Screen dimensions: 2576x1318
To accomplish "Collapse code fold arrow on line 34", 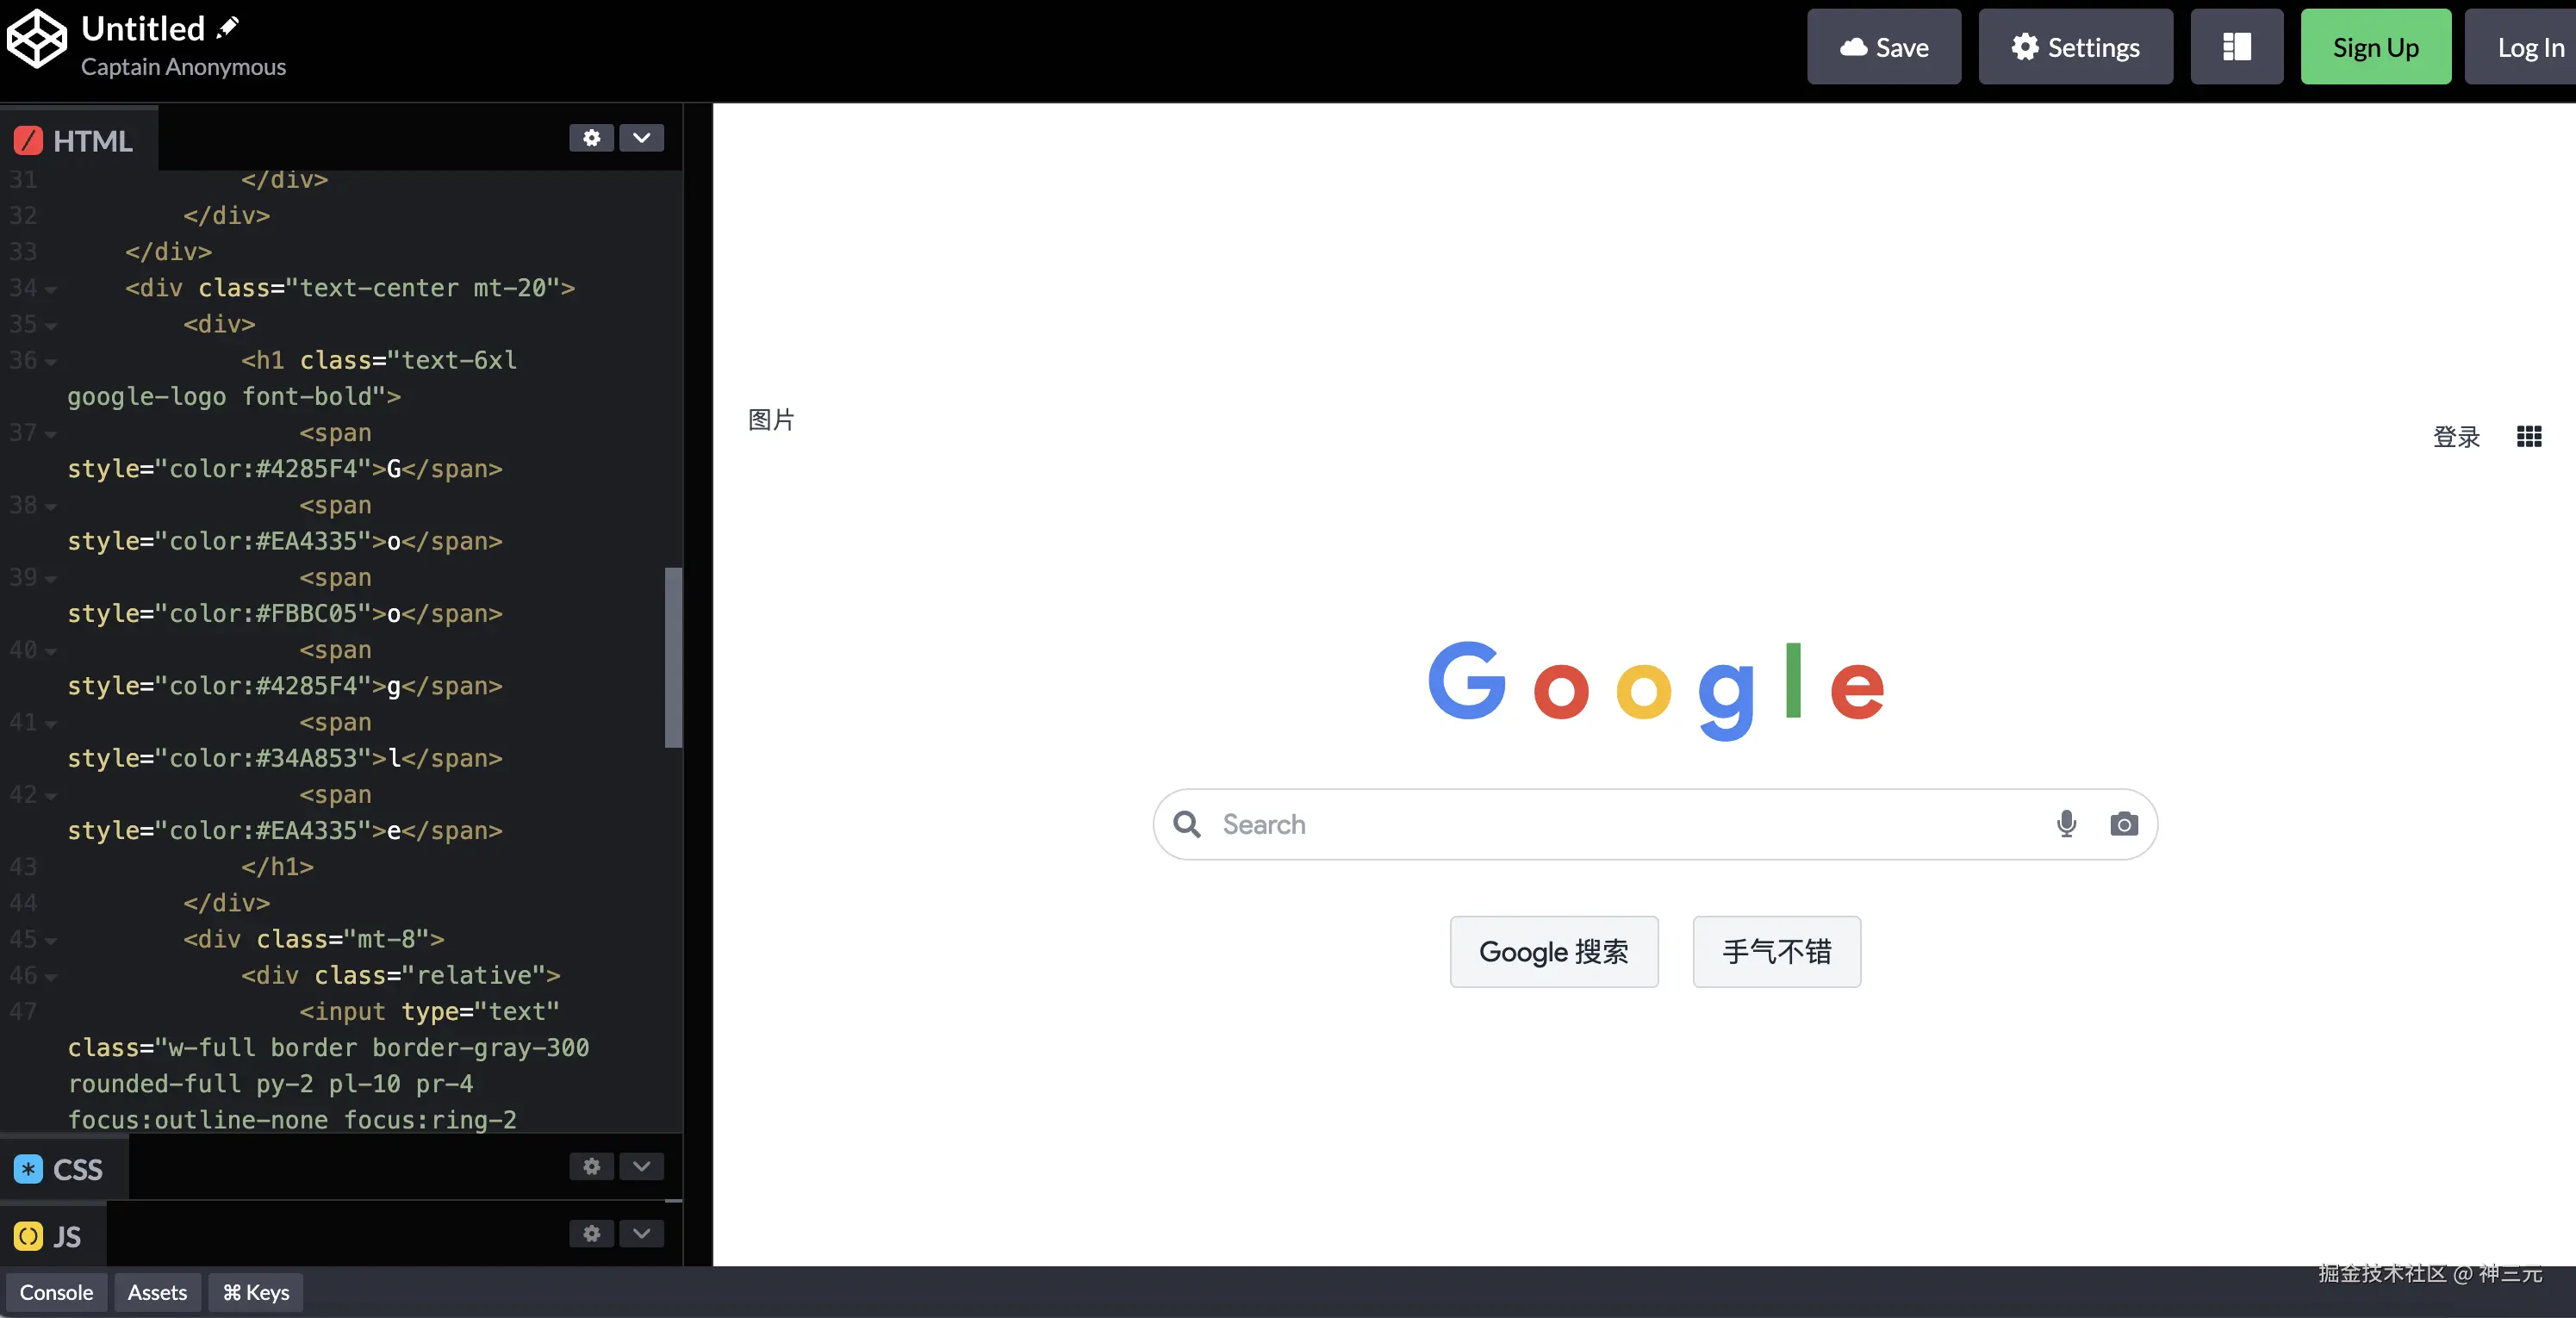I will pos(51,289).
